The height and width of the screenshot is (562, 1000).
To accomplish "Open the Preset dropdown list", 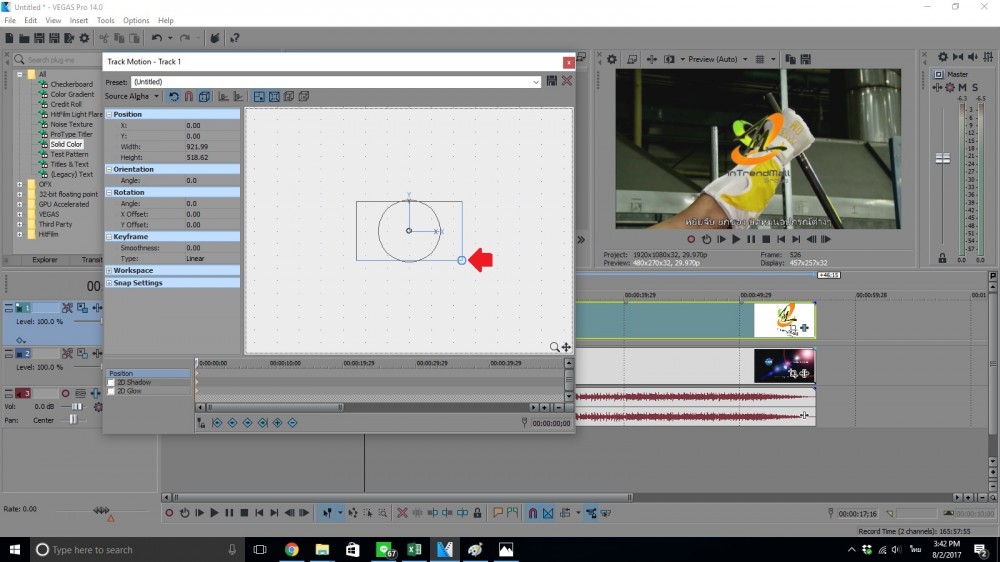I will click(x=536, y=82).
